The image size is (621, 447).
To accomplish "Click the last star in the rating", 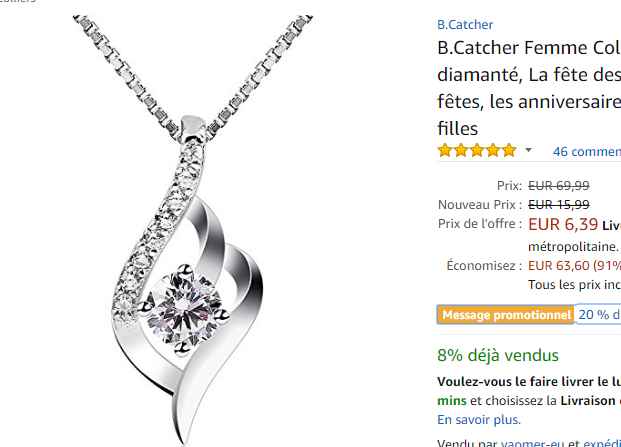I will [x=509, y=150].
